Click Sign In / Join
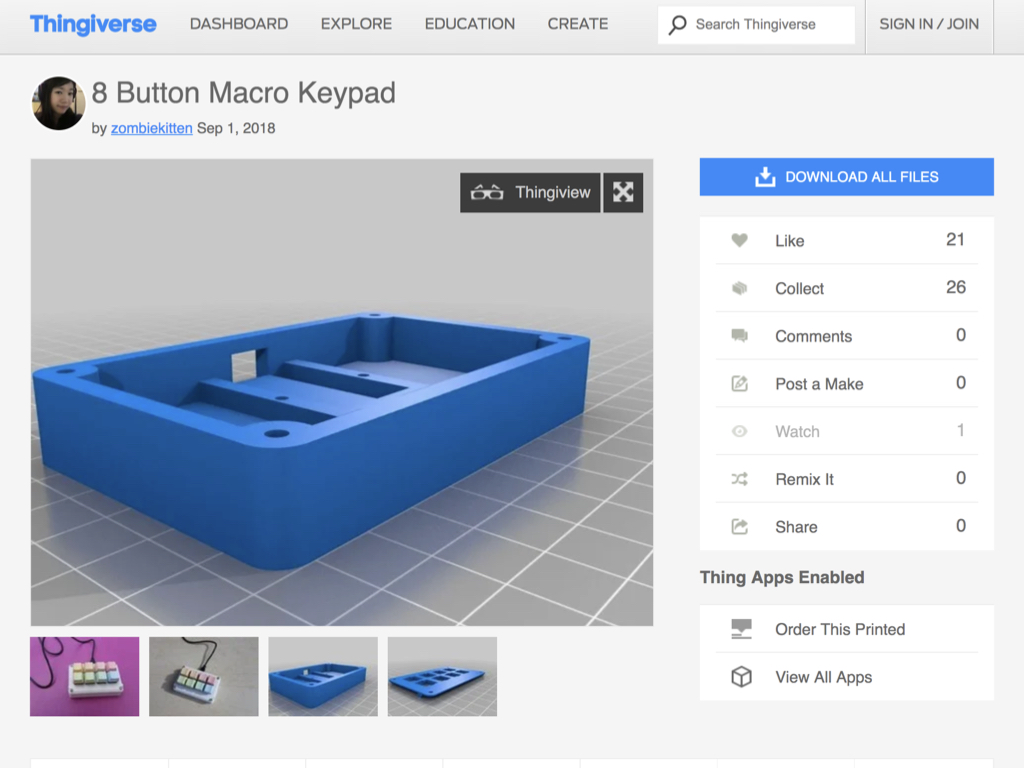The height and width of the screenshot is (768, 1024). [x=929, y=24]
